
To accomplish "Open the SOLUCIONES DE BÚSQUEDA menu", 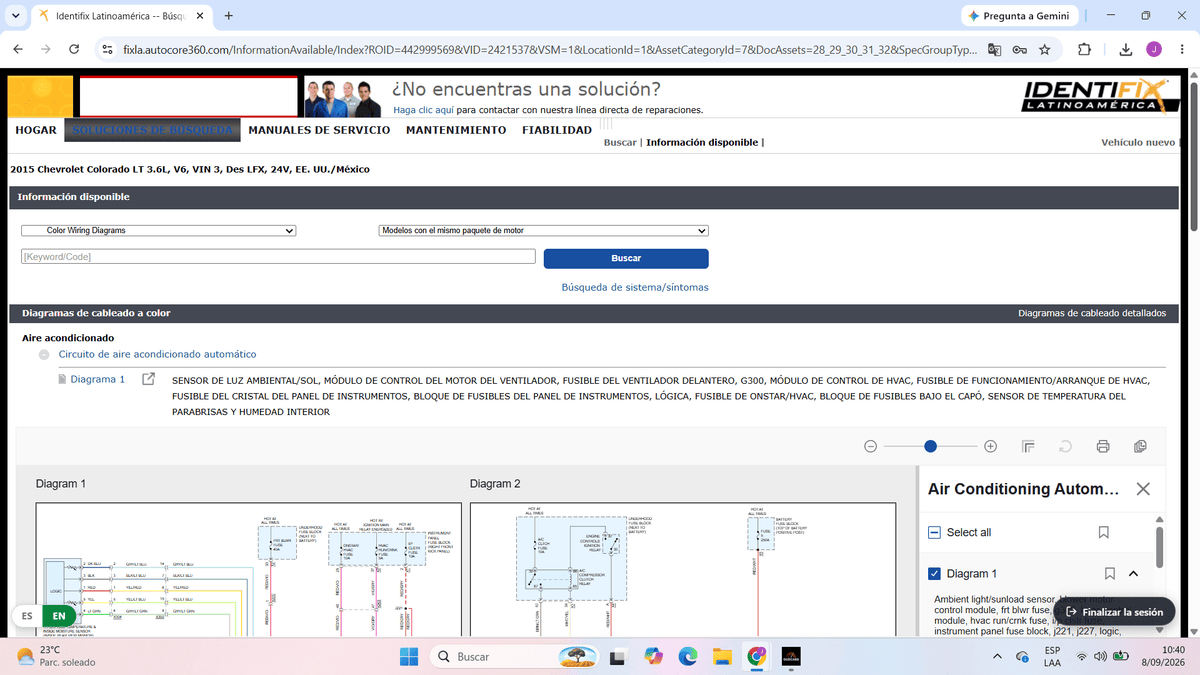I will pos(153,130).
